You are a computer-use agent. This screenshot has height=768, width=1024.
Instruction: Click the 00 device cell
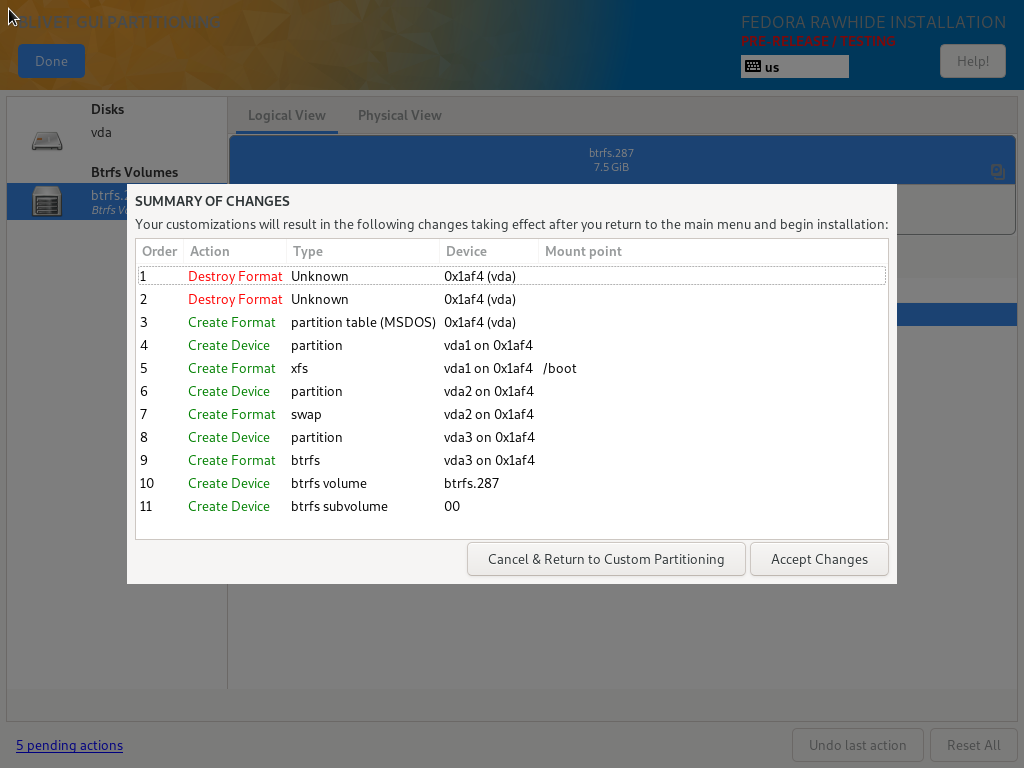point(452,506)
